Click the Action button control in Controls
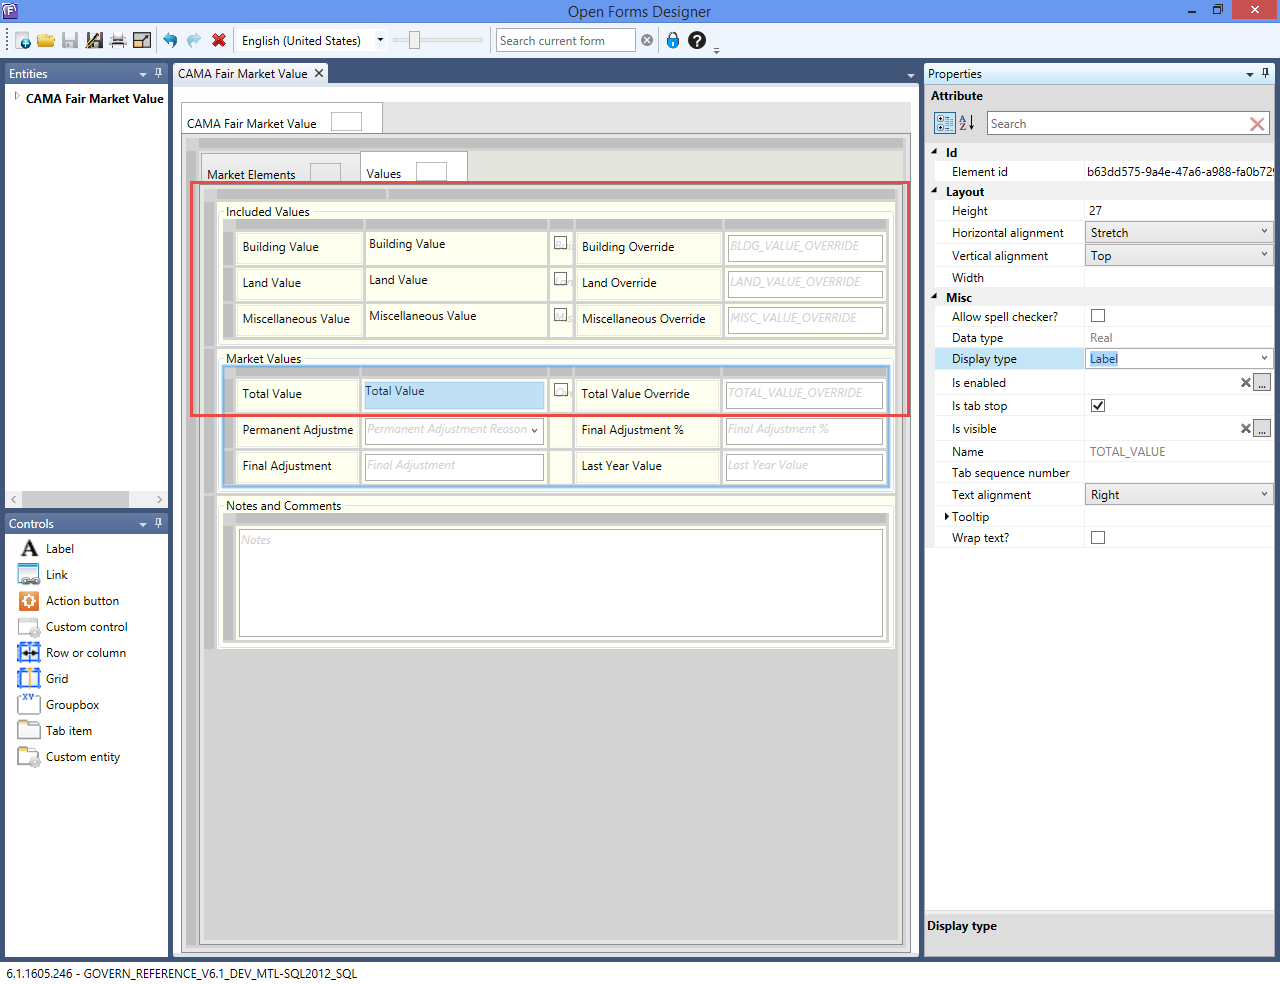The image size is (1280, 984). [82, 601]
